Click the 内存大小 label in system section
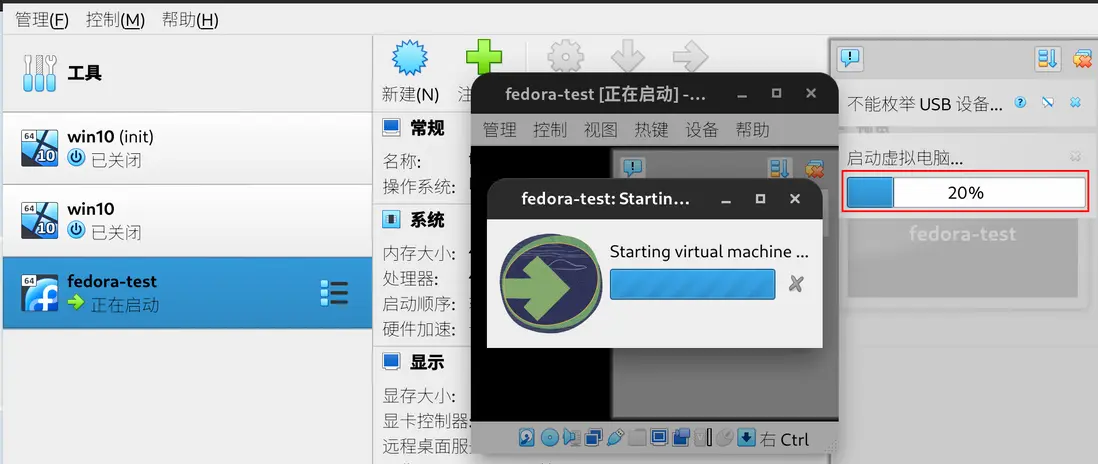 tap(419, 253)
